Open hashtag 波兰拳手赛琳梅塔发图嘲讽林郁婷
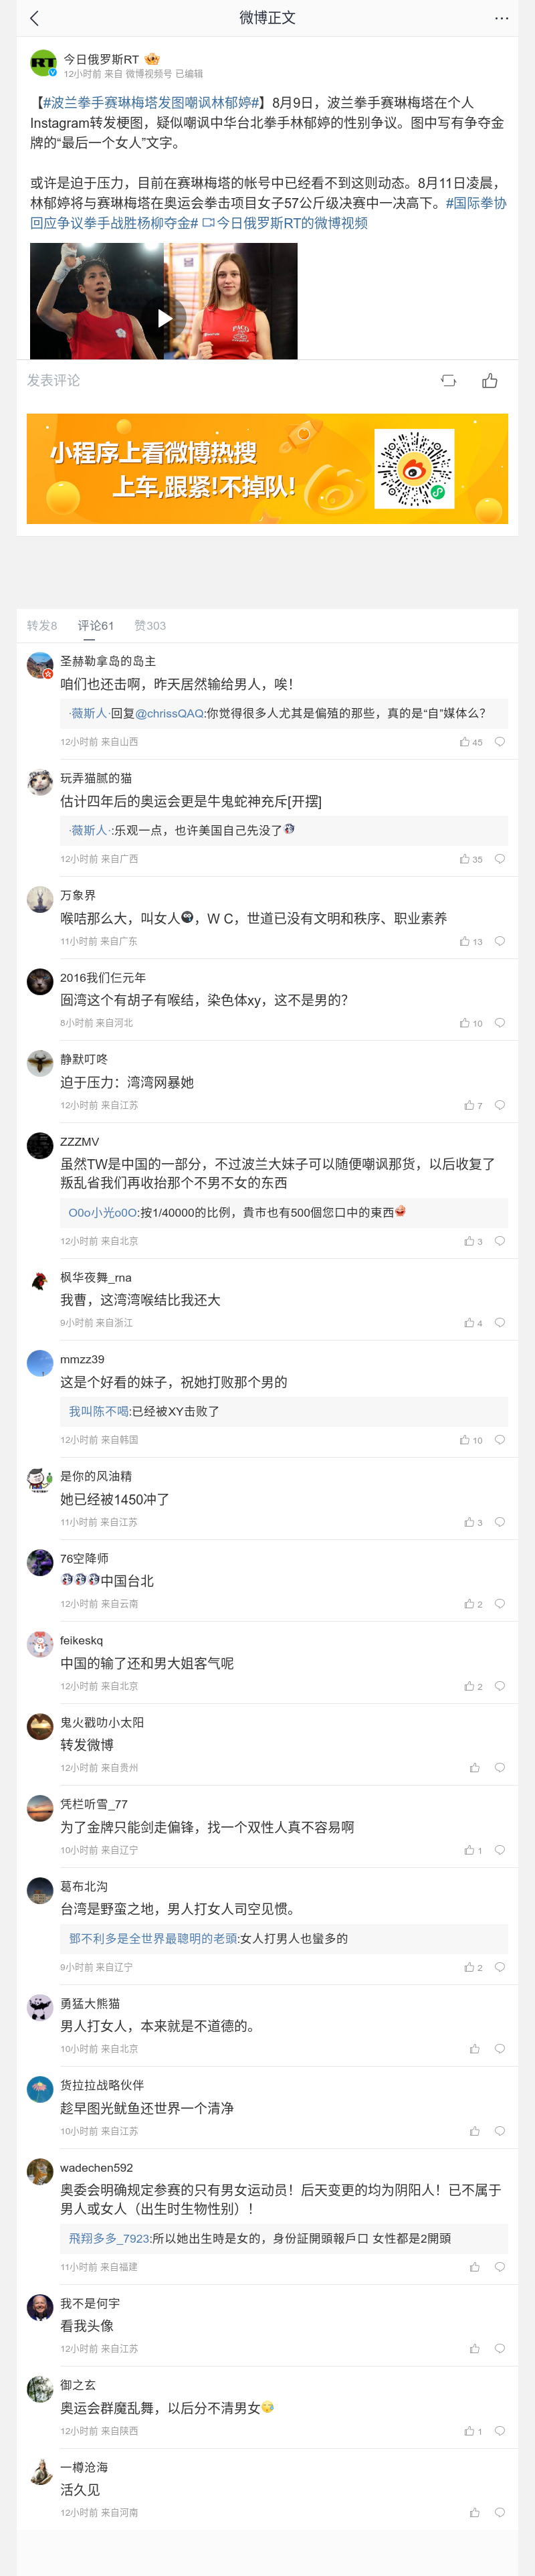 pyautogui.click(x=150, y=103)
